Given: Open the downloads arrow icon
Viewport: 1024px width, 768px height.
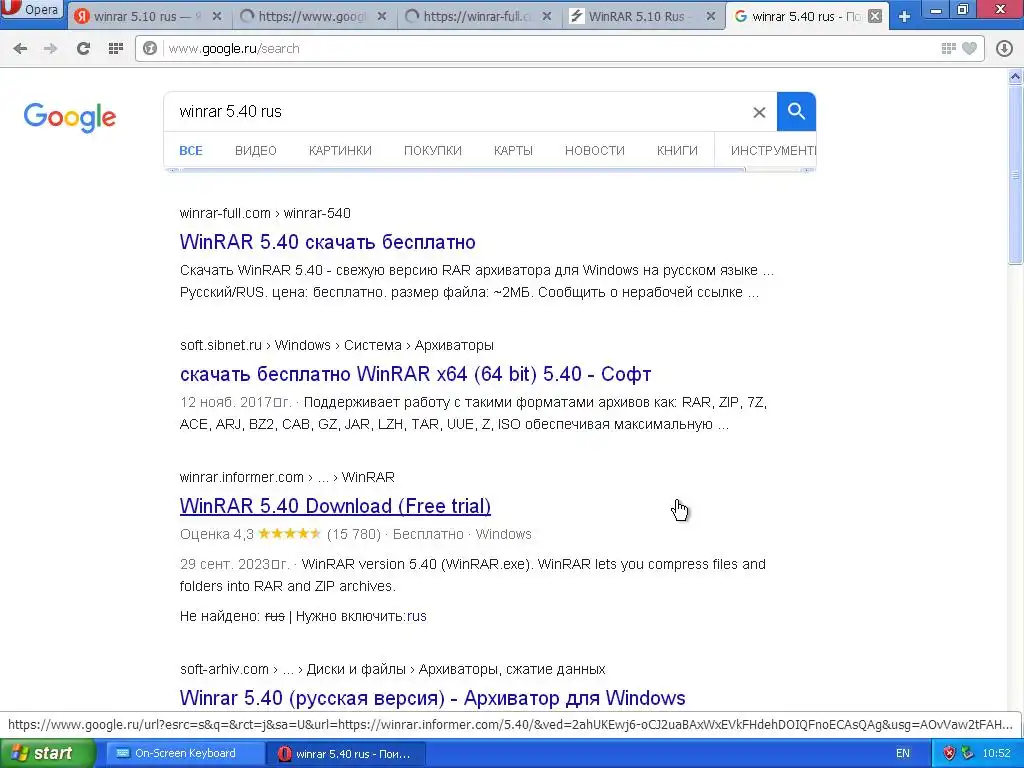Looking at the screenshot, I should pyautogui.click(x=1004, y=48).
